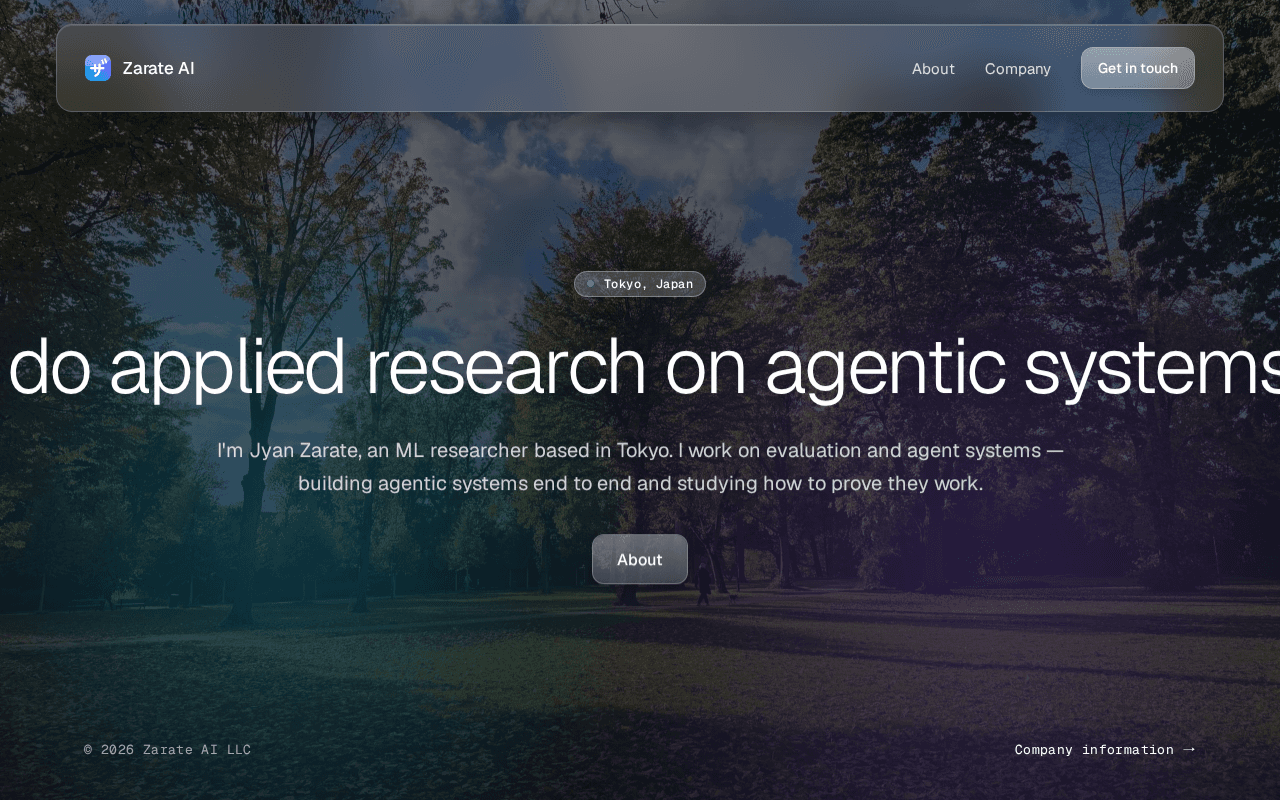This screenshot has height=800, width=1280.
Task: Open the Company navigation link
Action: tap(1017, 69)
